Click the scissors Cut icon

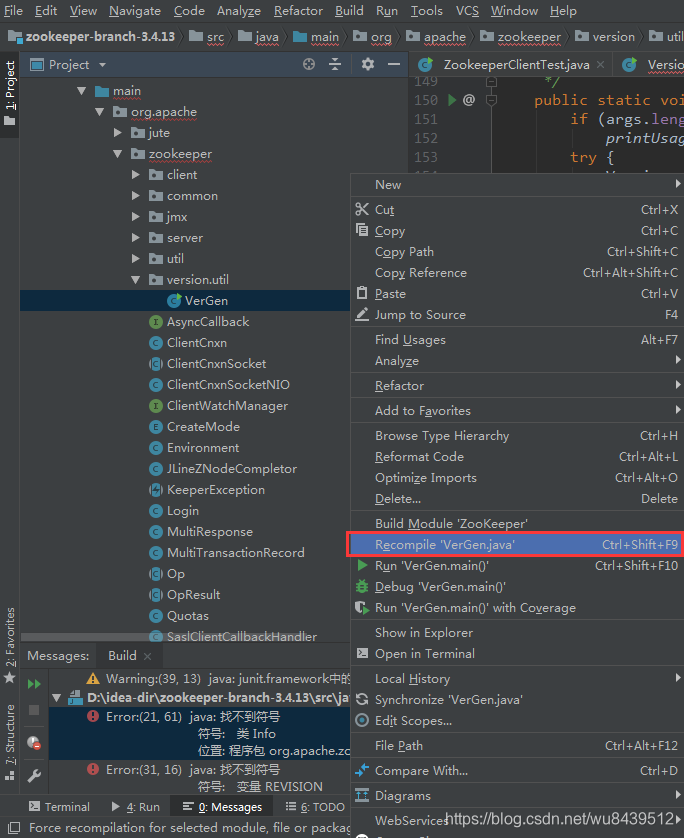[362, 210]
